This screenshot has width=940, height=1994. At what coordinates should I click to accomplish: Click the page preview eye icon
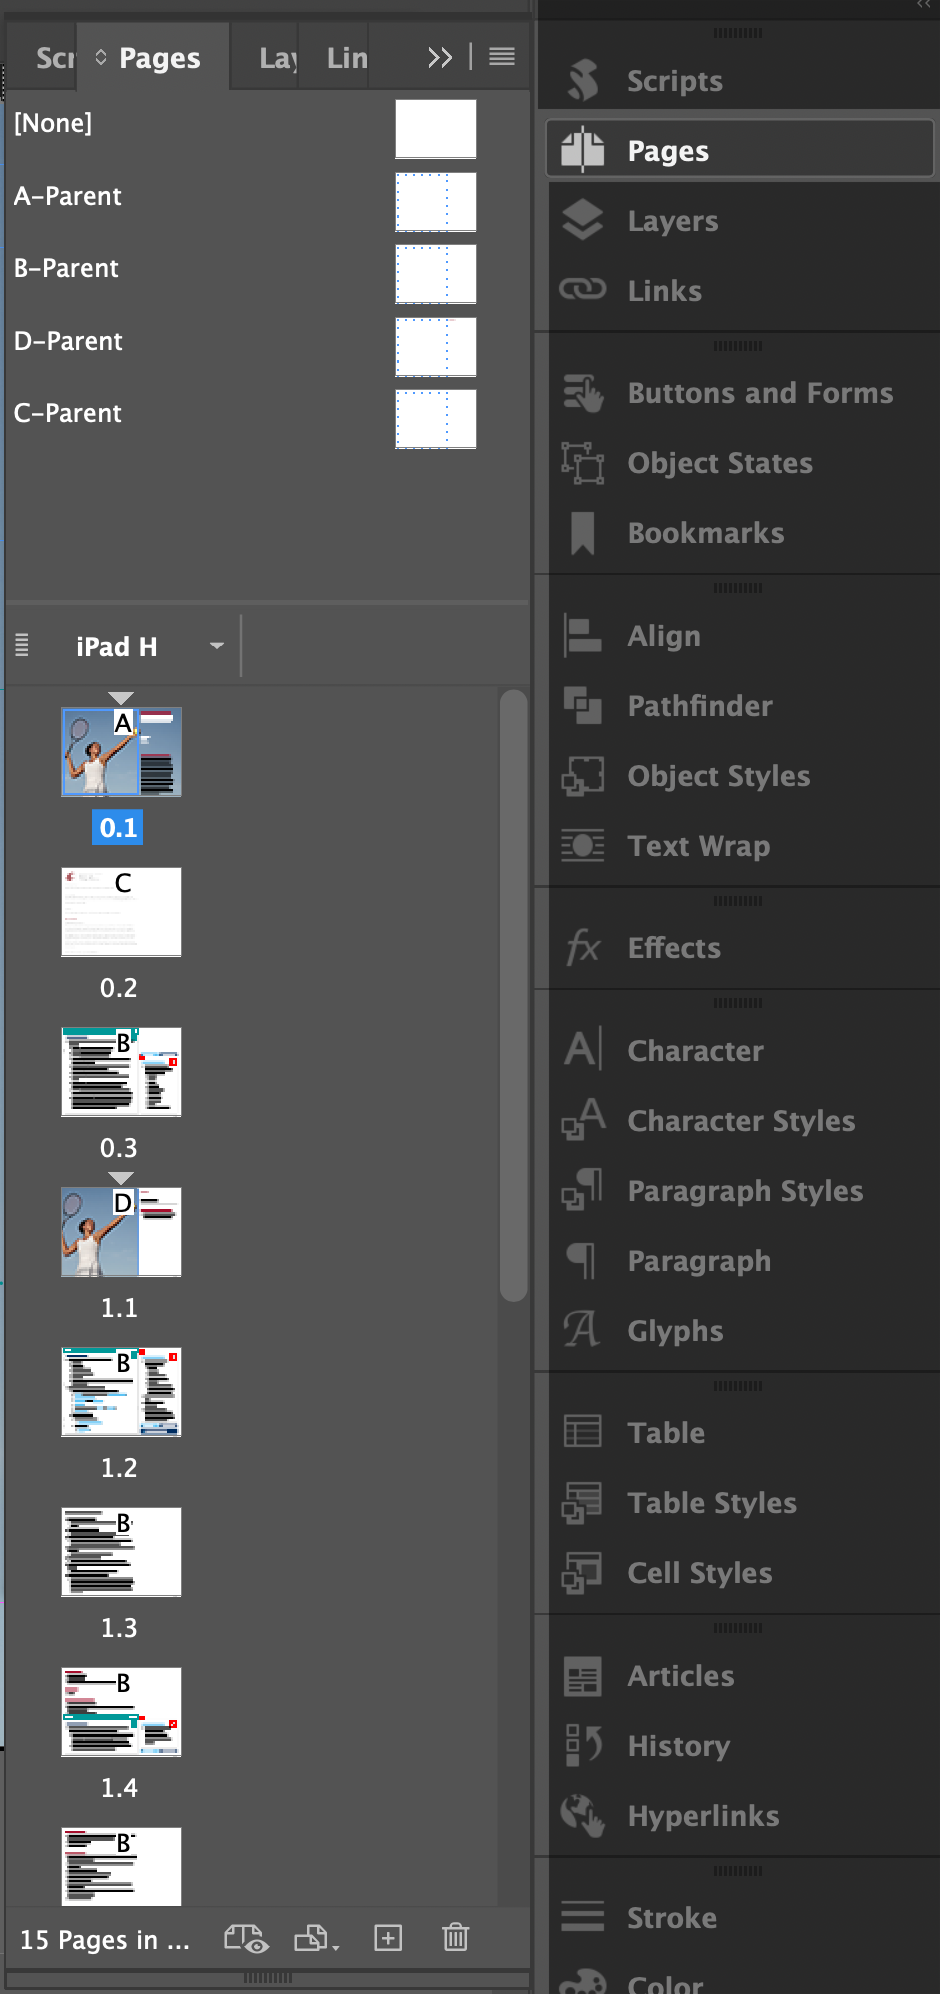coord(246,1938)
